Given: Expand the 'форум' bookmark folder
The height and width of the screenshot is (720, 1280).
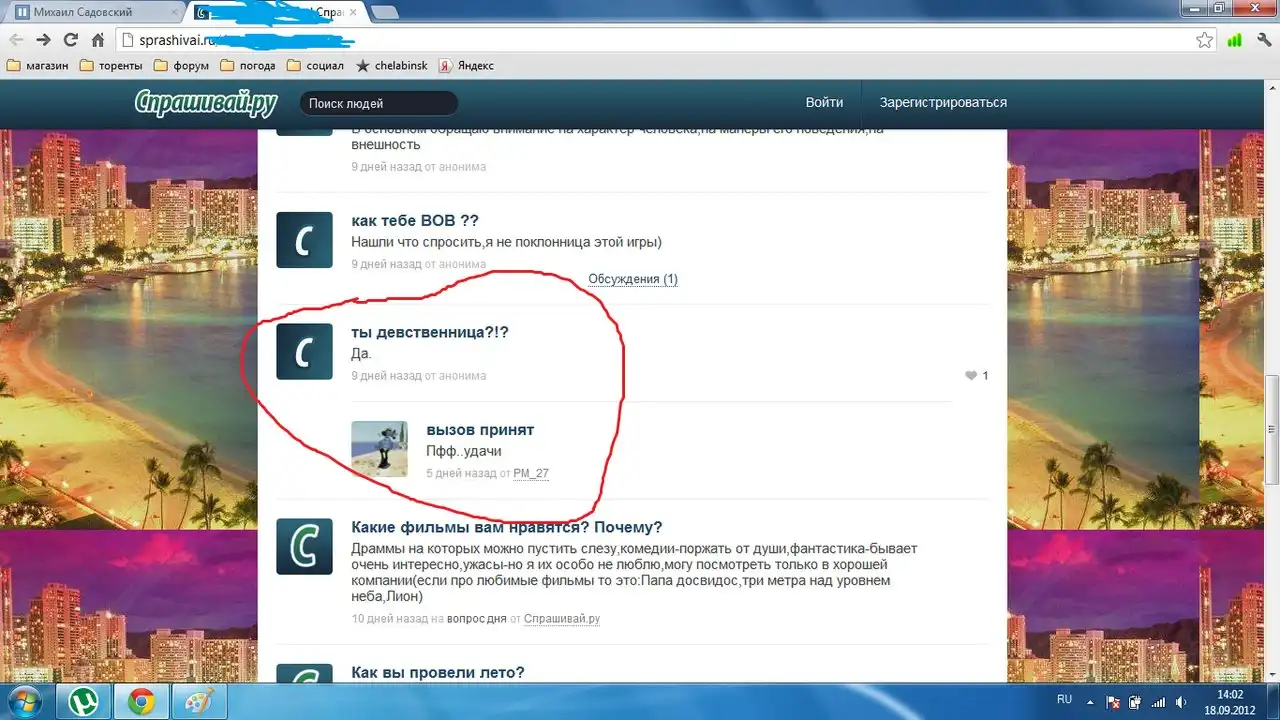Looking at the screenshot, I should click(181, 66).
